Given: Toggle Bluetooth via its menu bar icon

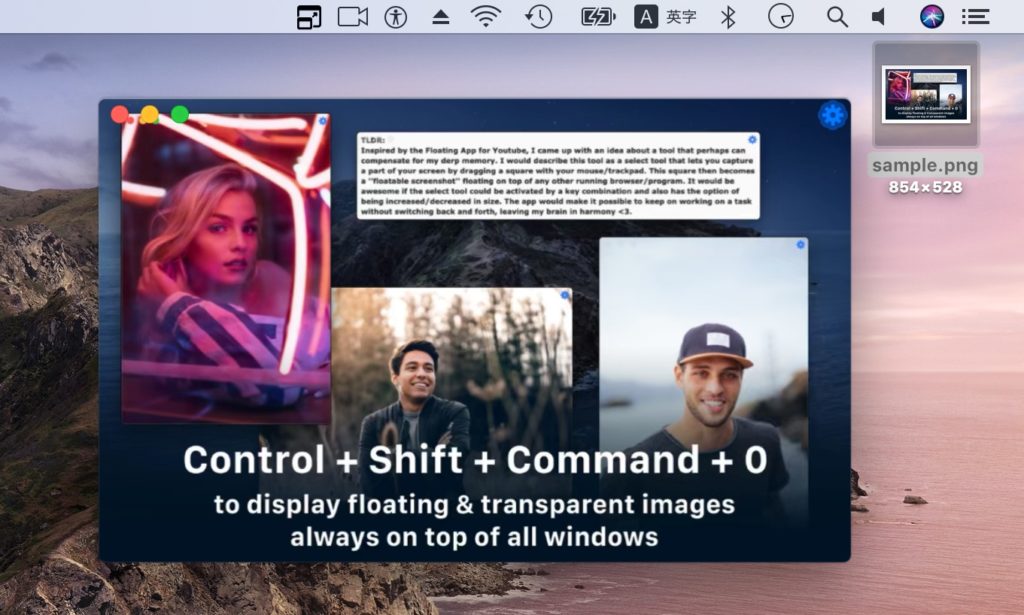Looking at the screenshot, I should [x=726, y=16].
